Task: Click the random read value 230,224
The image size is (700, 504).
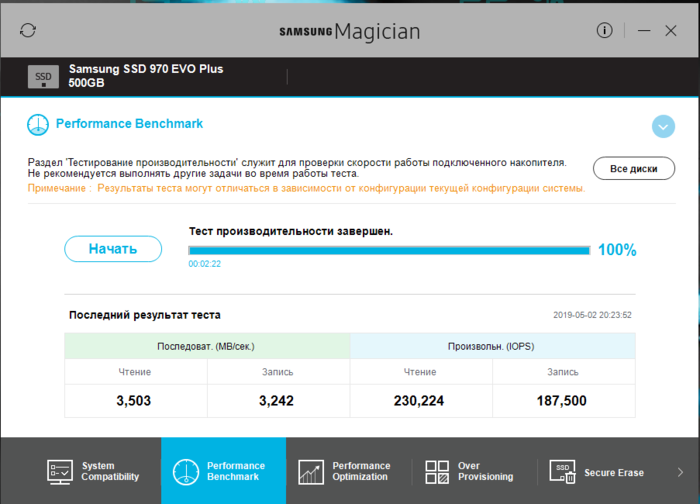Action: pos(419,400)
